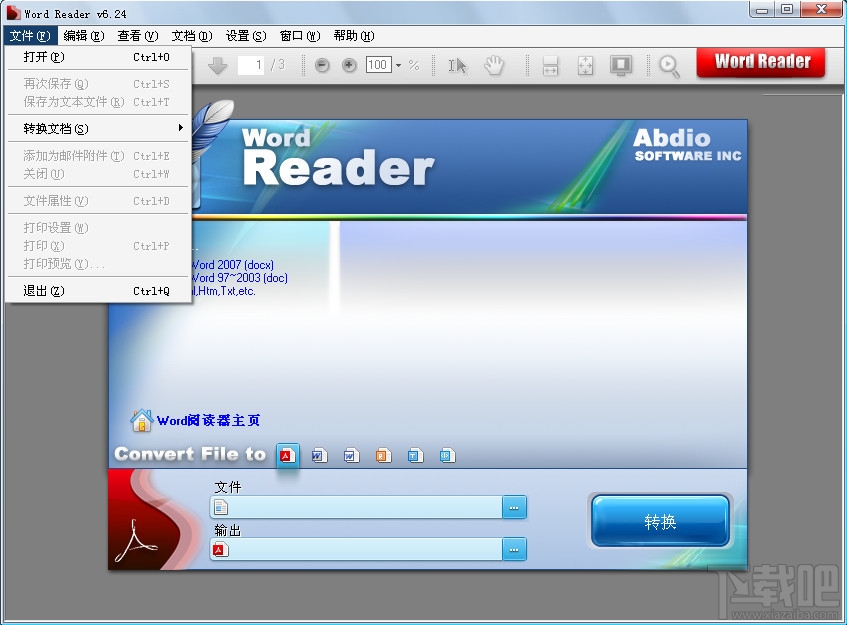Select HTM output format in Convert File to row
The image size is (847, 625).
(x=447, y=455)
